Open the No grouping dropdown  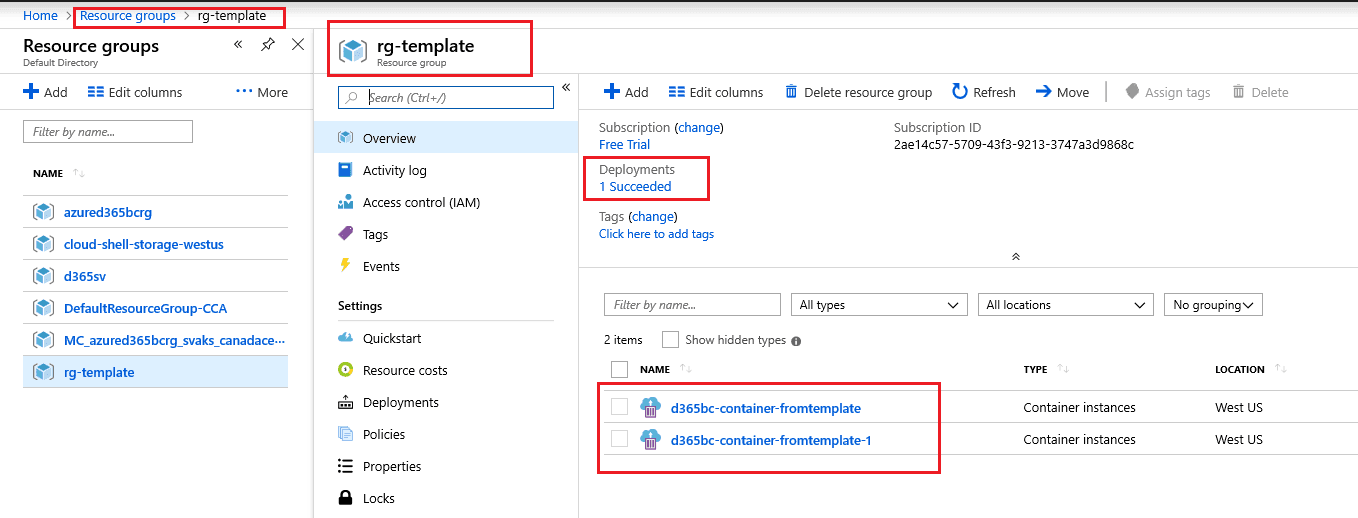tap(1213, 305)
